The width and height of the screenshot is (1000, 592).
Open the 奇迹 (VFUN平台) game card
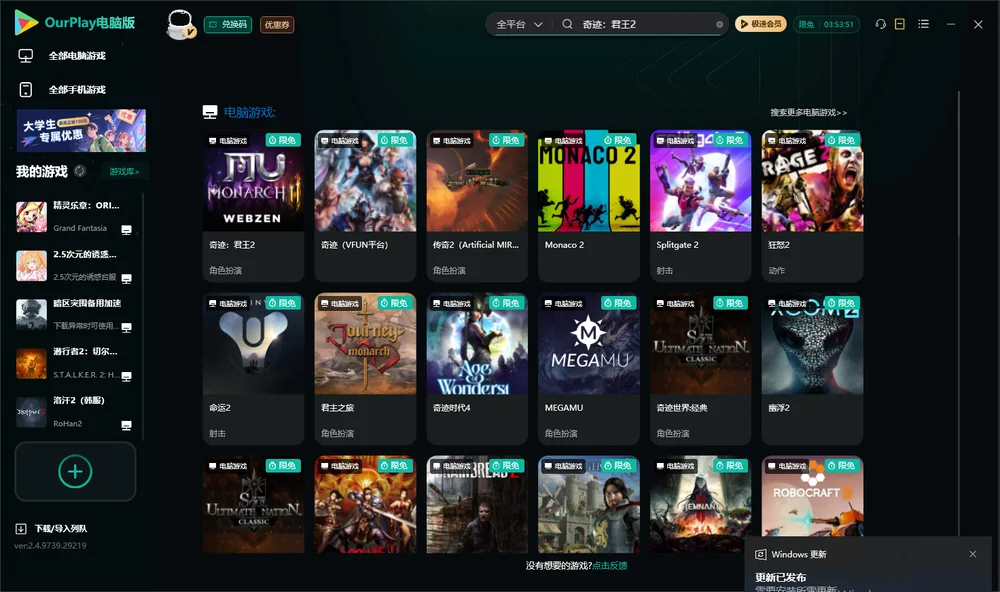click(365, 205)
